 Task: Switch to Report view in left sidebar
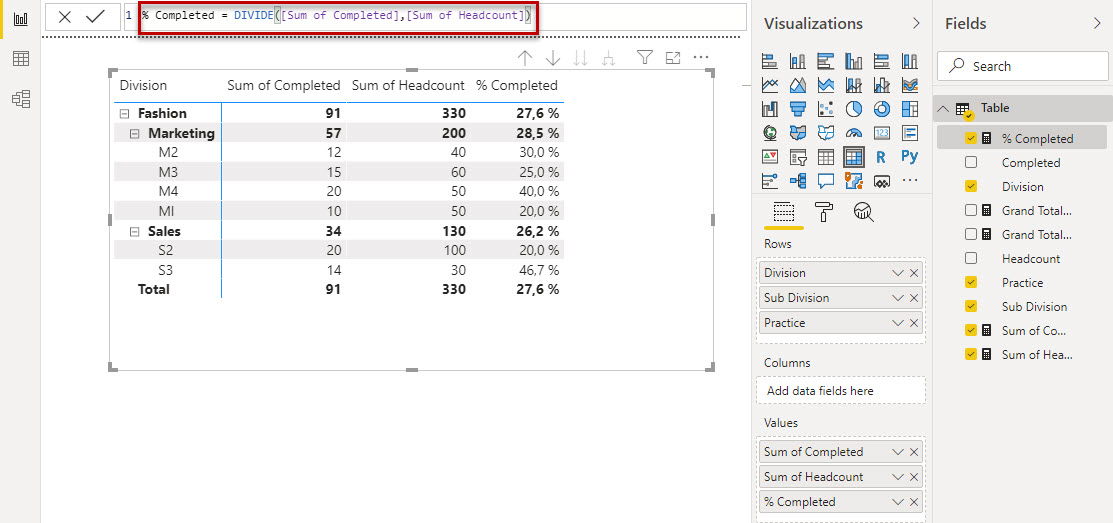tap(21, 19)
